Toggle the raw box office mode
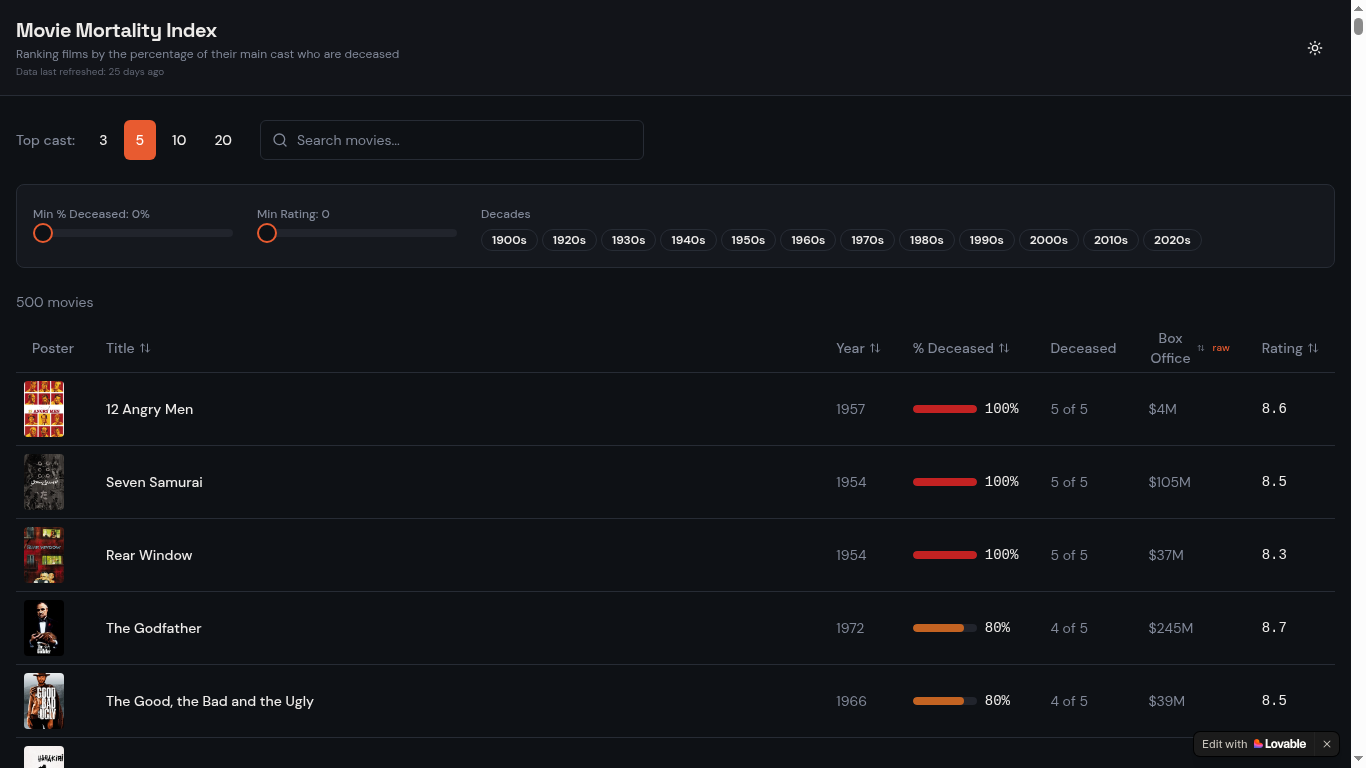The height and width of the screenshot is (768, 1366). coord(1221,348)
